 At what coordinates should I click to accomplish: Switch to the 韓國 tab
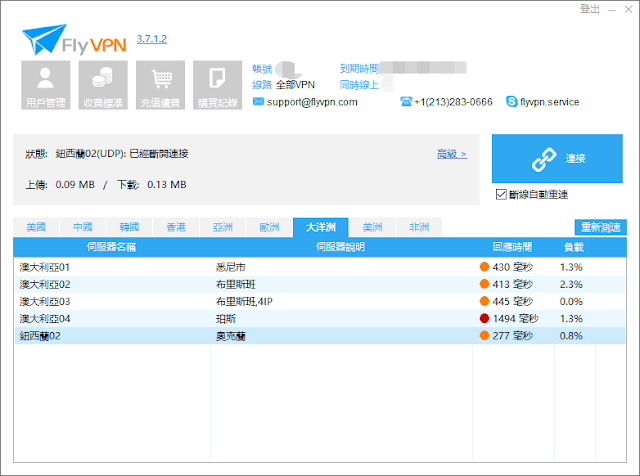129,227
